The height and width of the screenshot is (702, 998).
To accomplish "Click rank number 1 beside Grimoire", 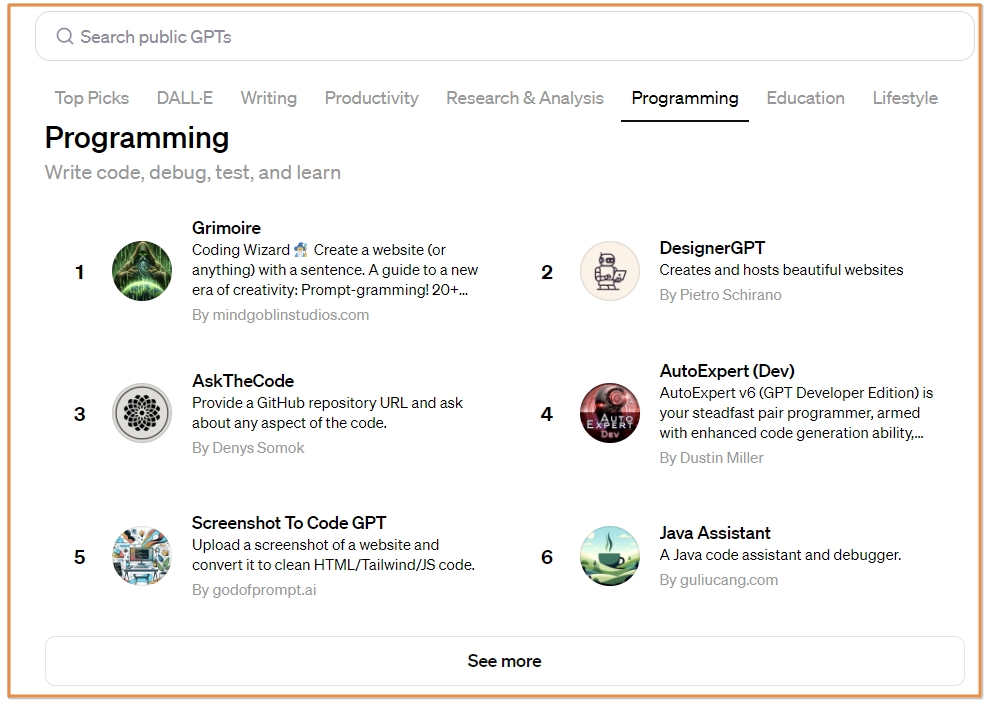I will [x=80, y=272].
